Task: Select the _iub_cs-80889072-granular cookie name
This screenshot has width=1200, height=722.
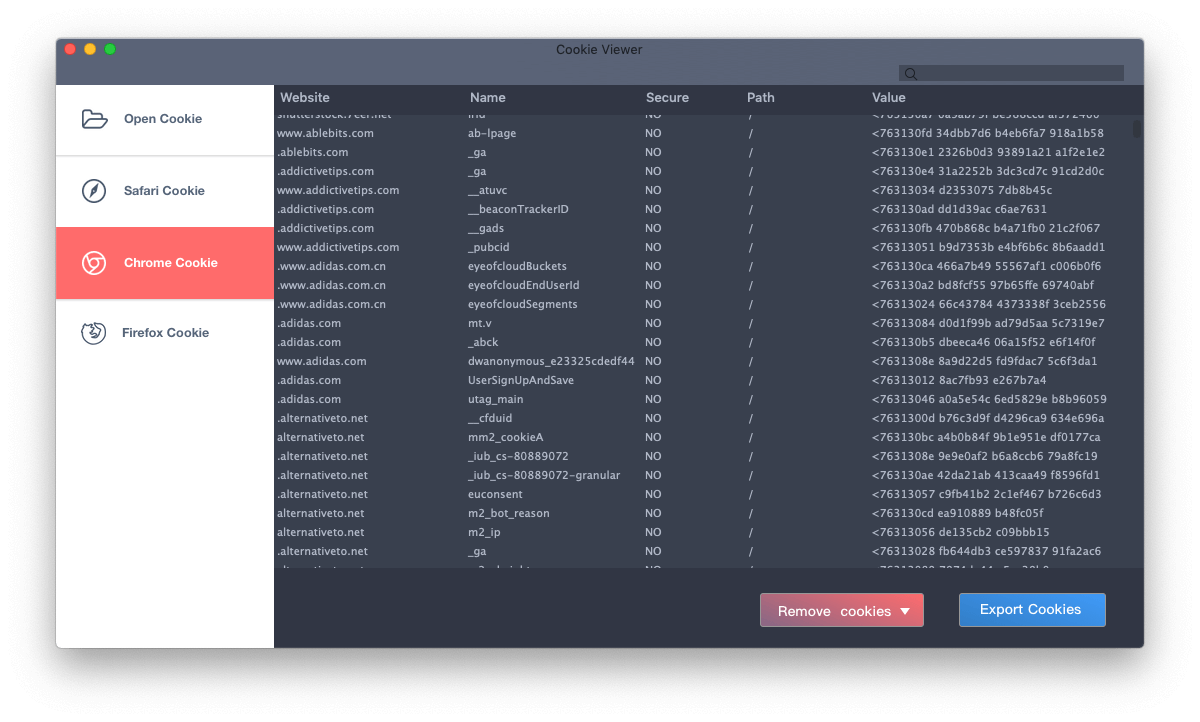Action: point(544,475)
